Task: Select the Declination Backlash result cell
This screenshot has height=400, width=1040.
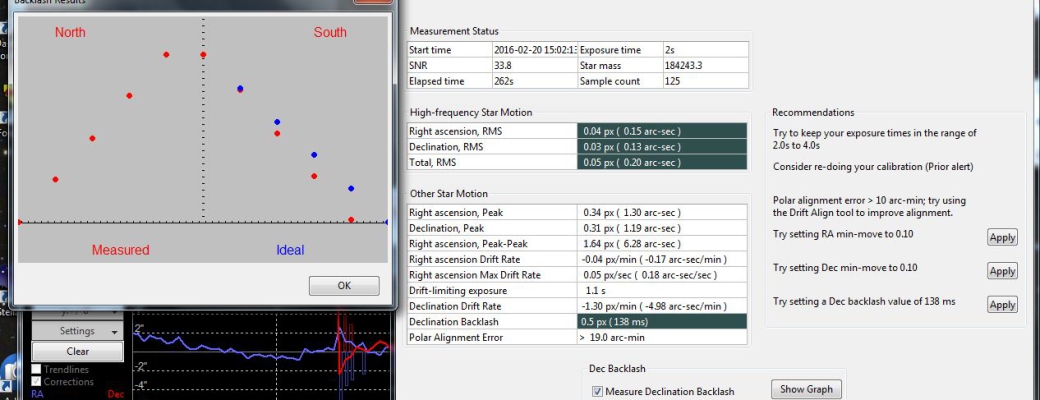Action: pos(662,322)
